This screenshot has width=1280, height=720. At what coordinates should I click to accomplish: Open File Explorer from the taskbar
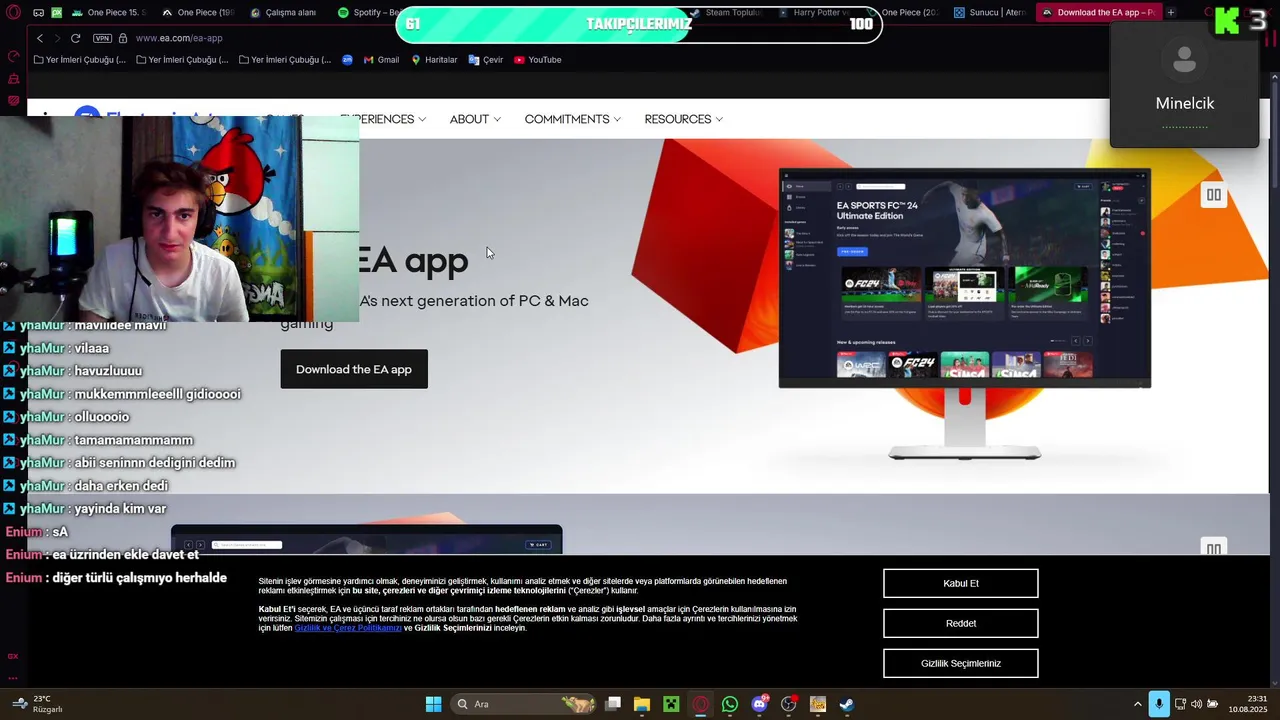[x=642, y=704]
